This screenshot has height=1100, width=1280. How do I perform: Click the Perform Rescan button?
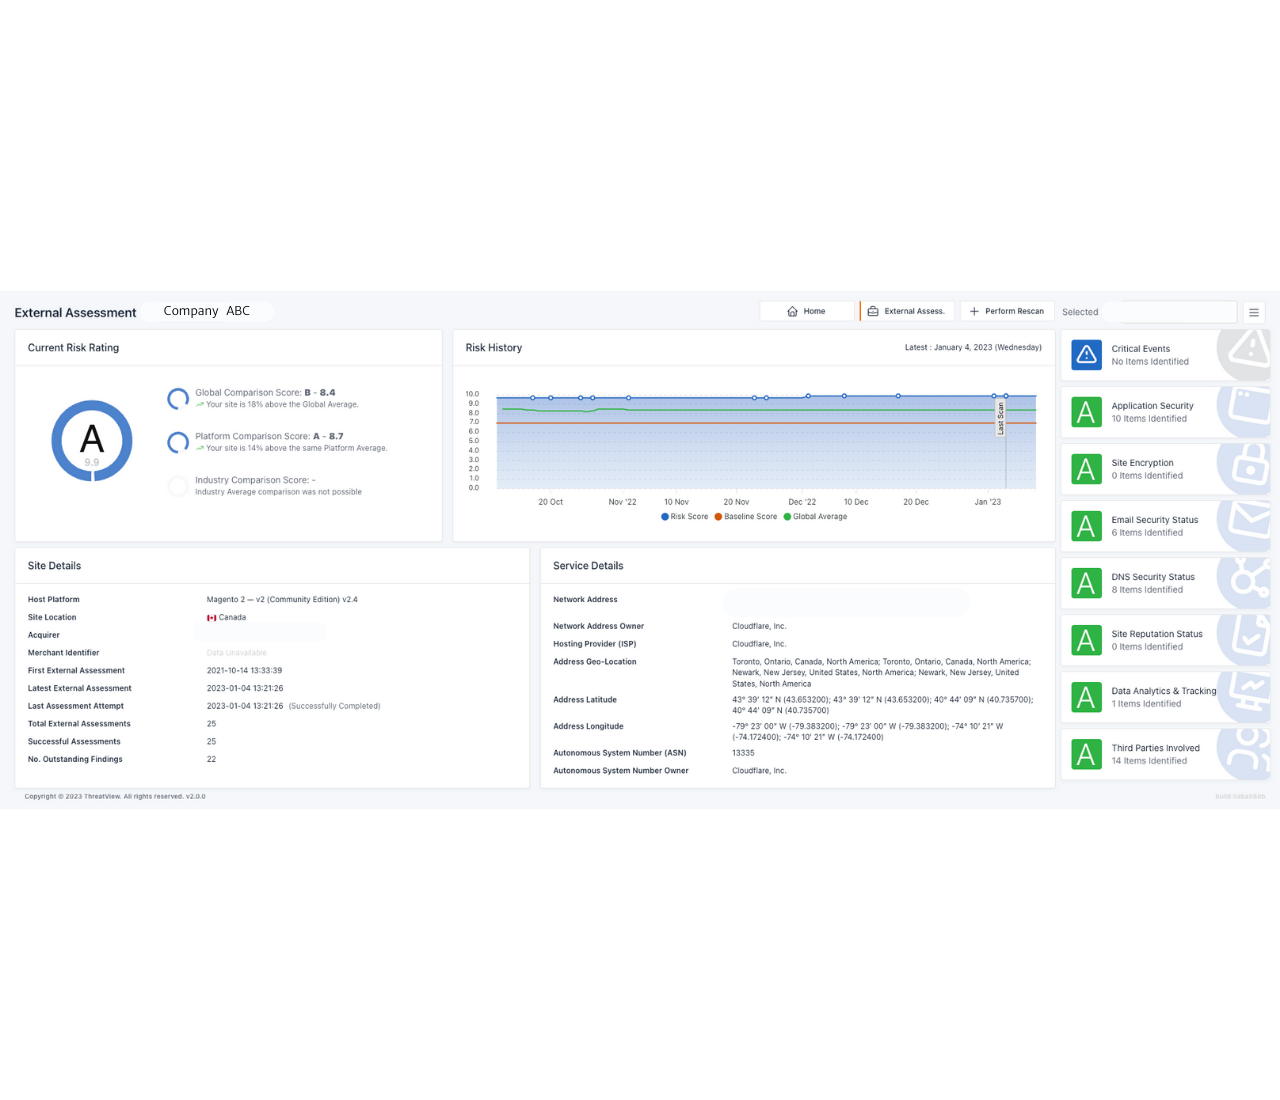(1007, 311)
